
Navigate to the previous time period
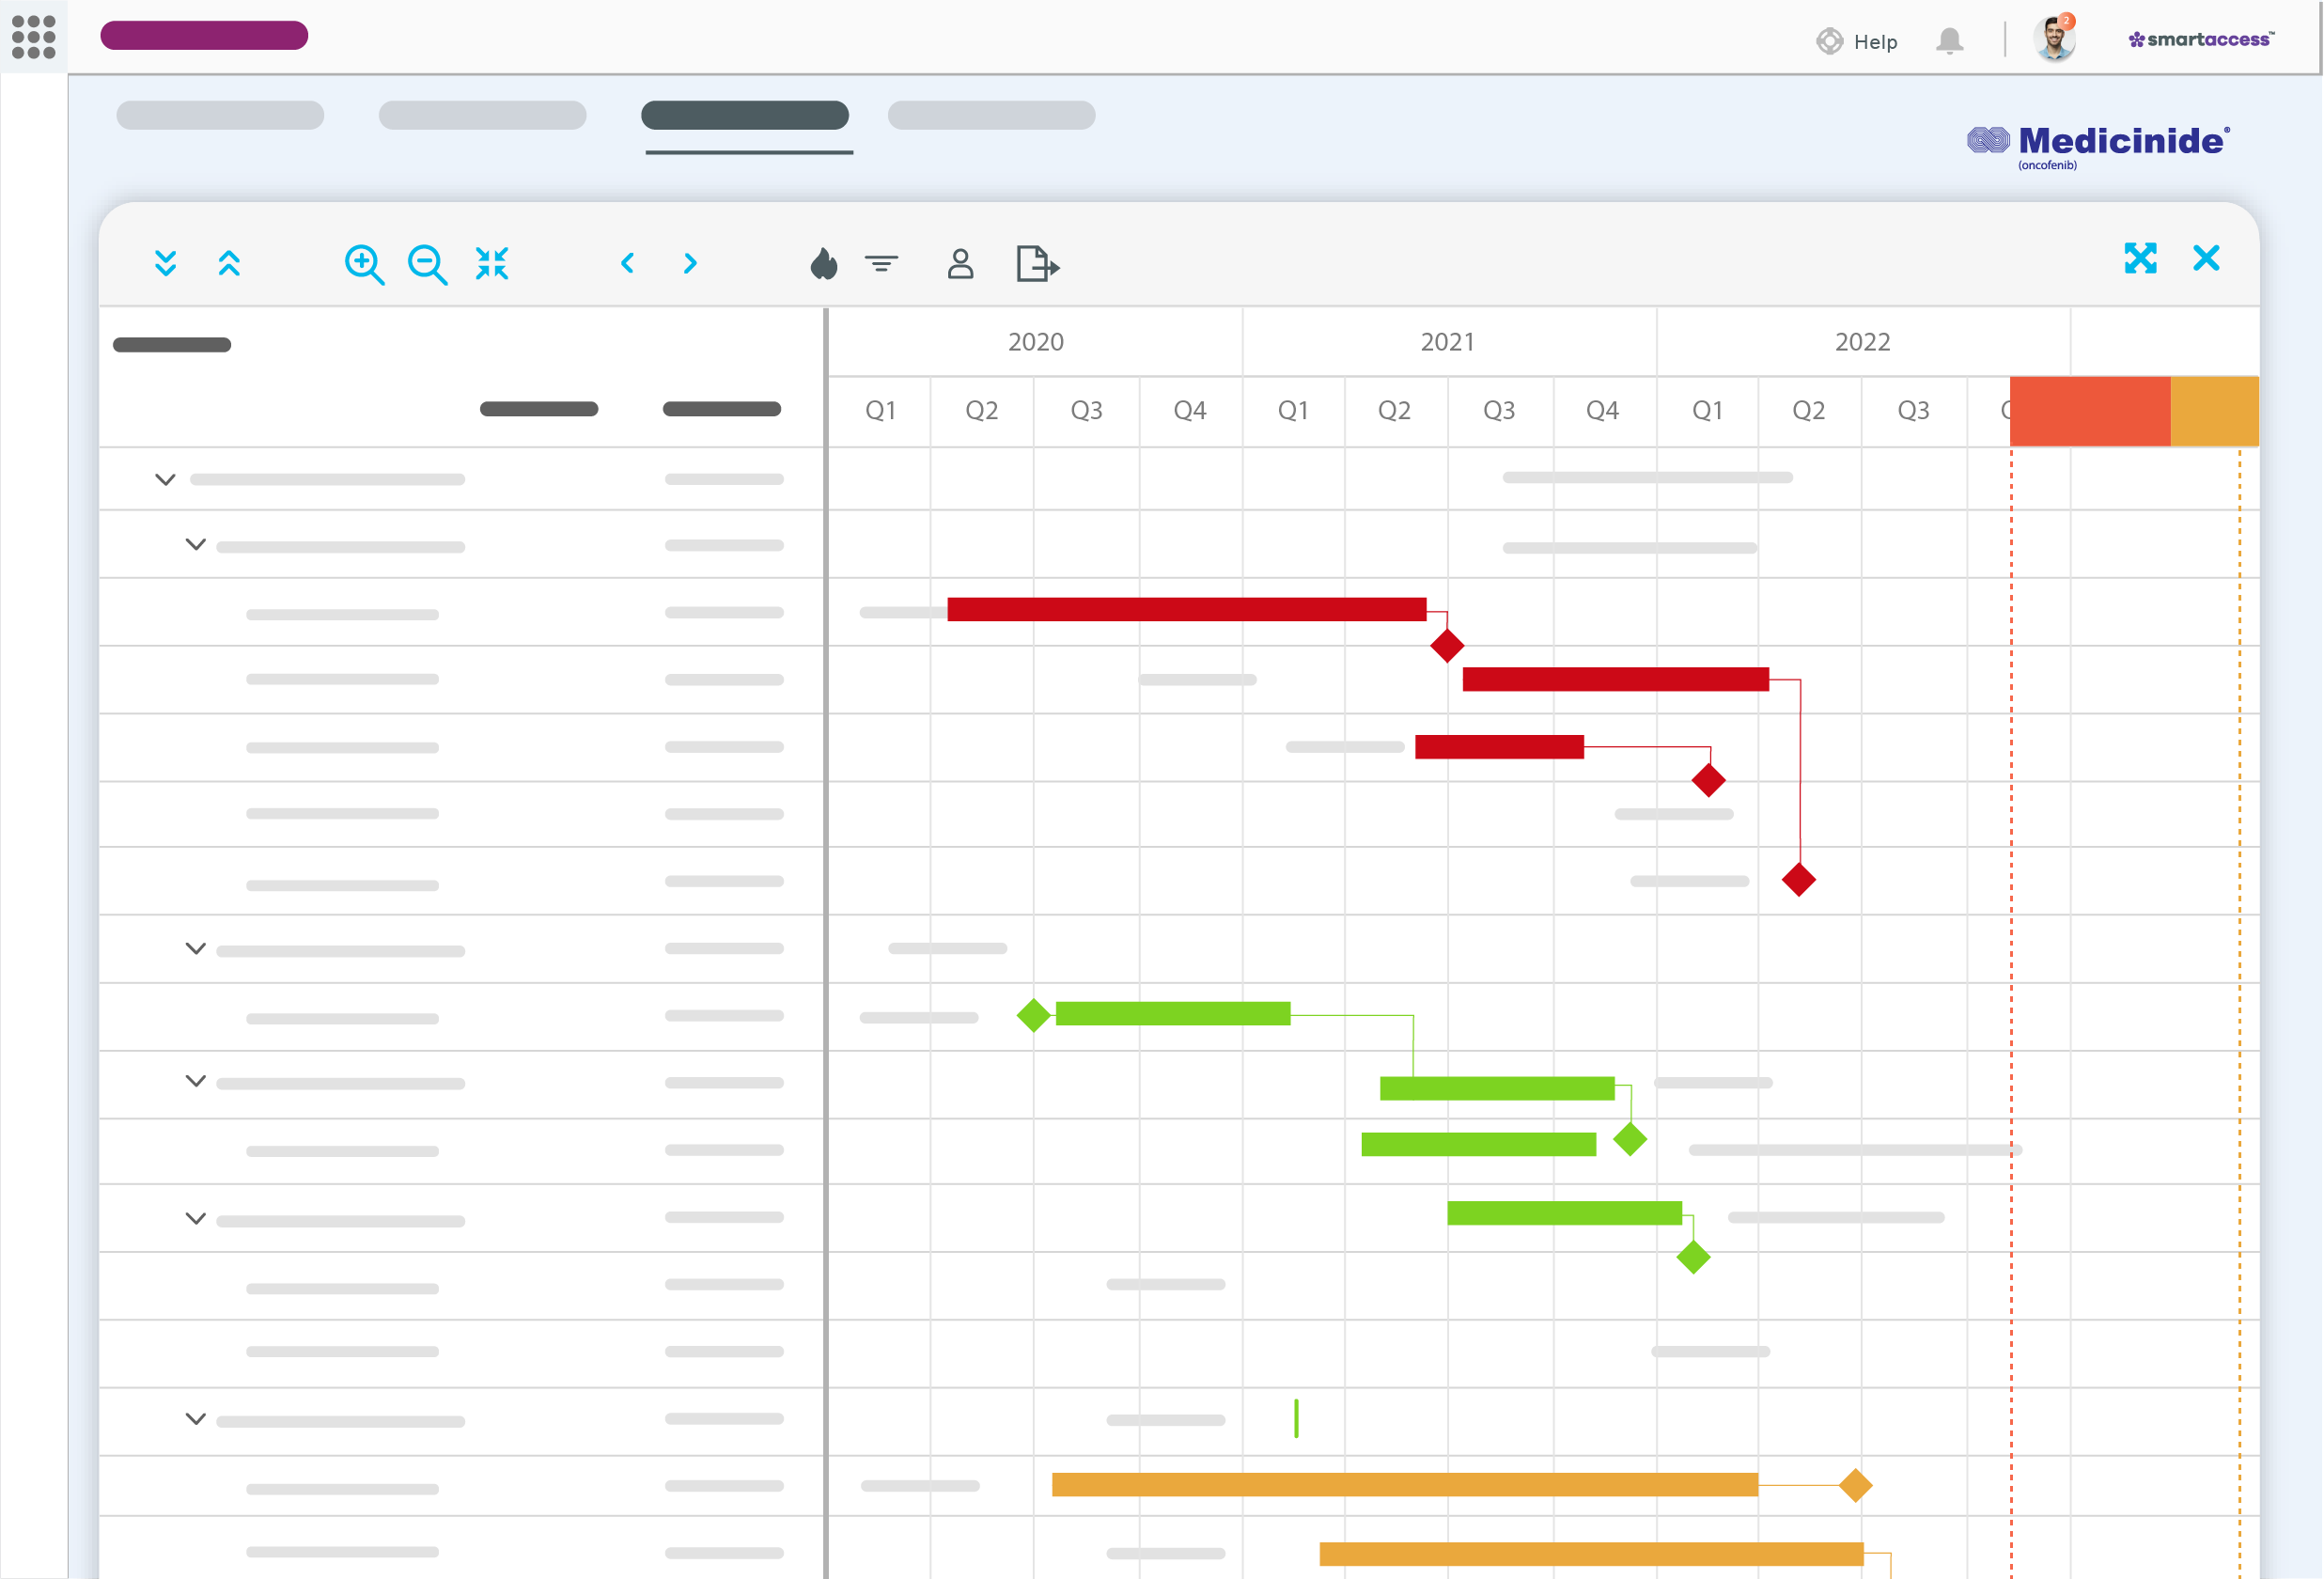click(627, 262)
